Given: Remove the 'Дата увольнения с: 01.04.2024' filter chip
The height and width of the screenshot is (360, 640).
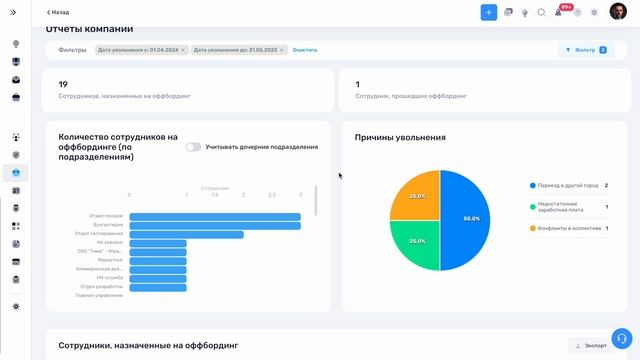Looking at the screenshot, I should coord(183,50).
